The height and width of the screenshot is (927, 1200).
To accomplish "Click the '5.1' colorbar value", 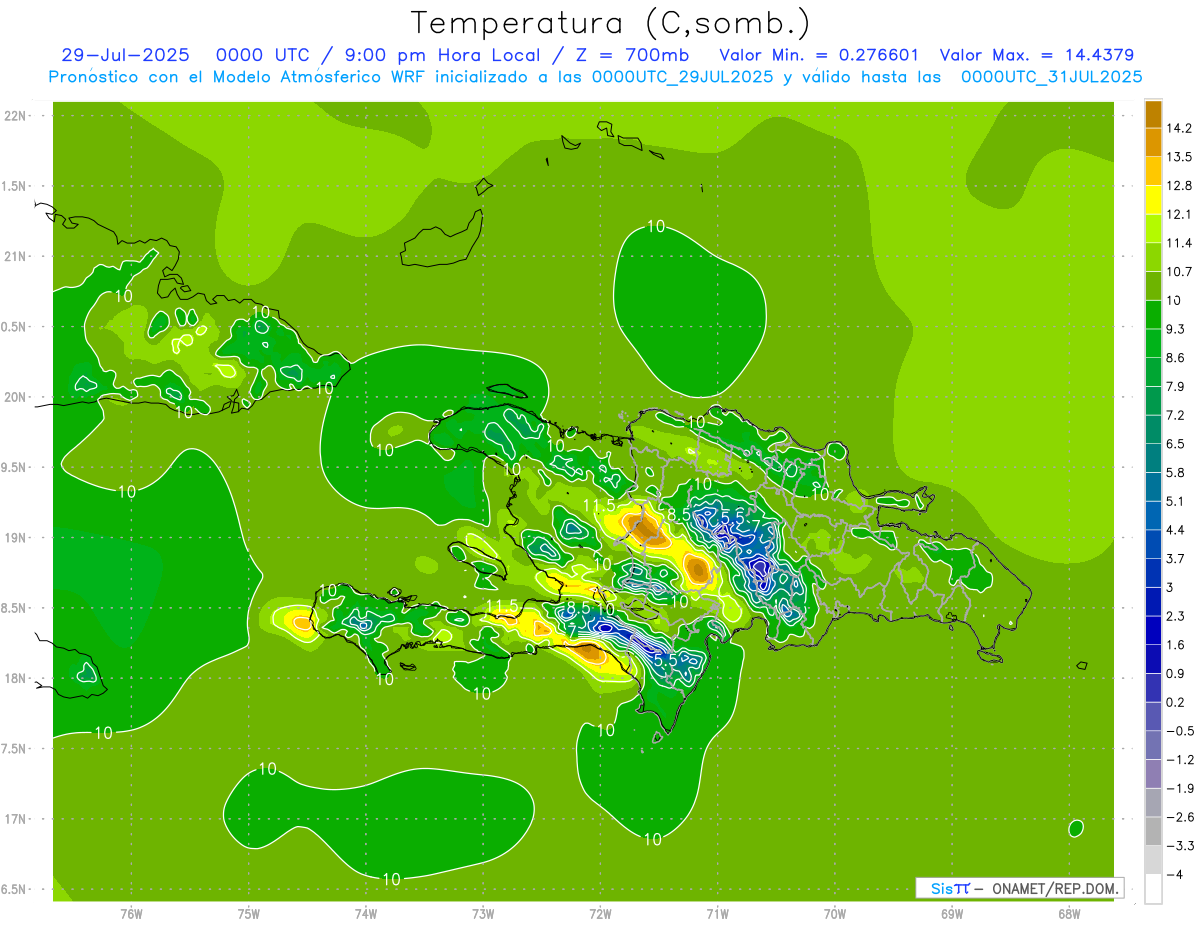I will click(1175, 501).
